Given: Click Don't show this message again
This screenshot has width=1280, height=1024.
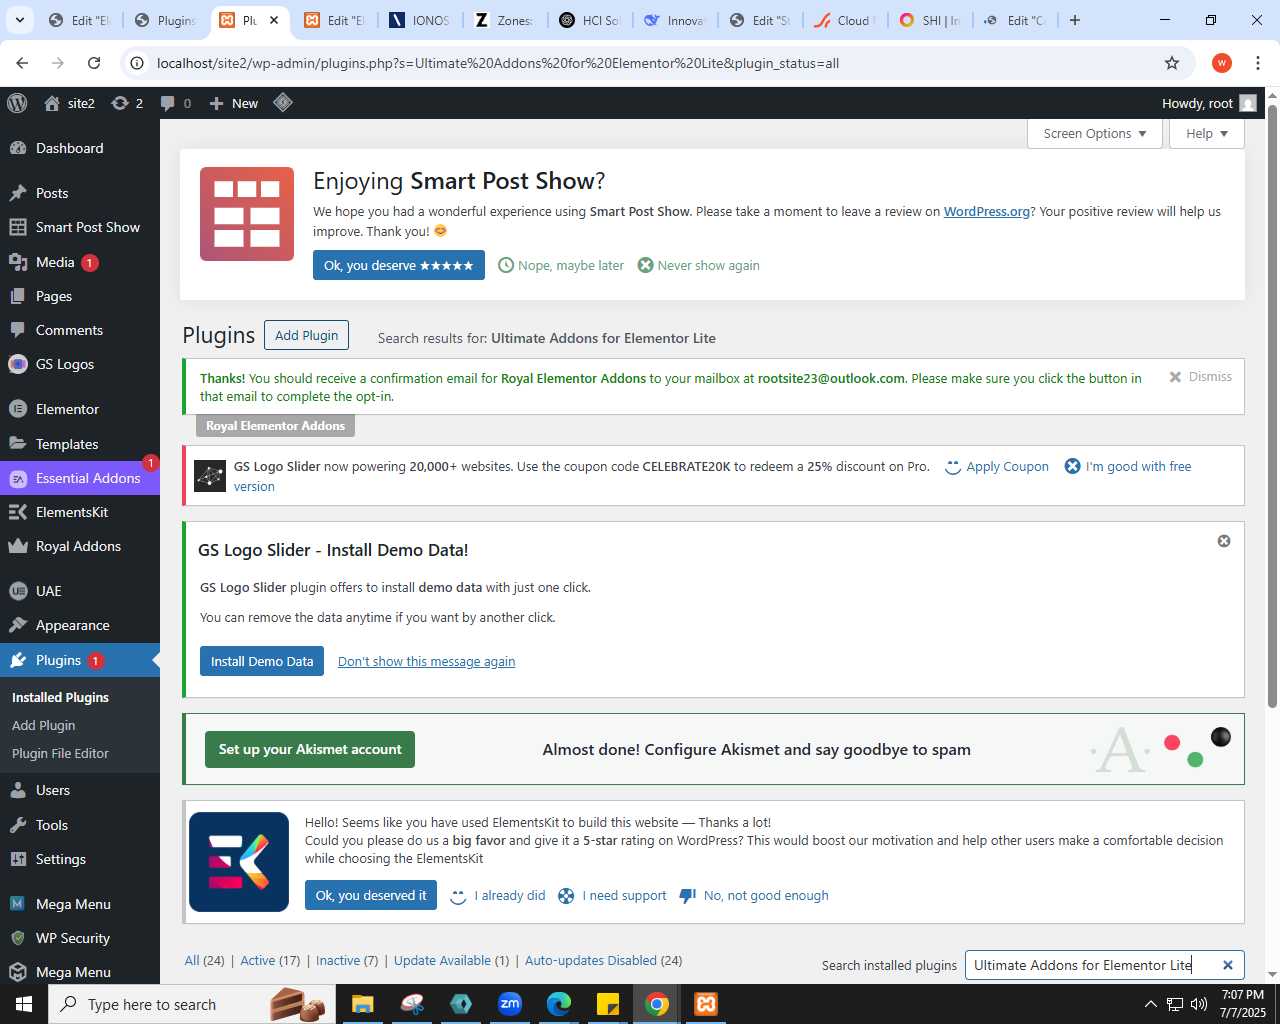Looking at the screenshot, I should tap(427, 661).
